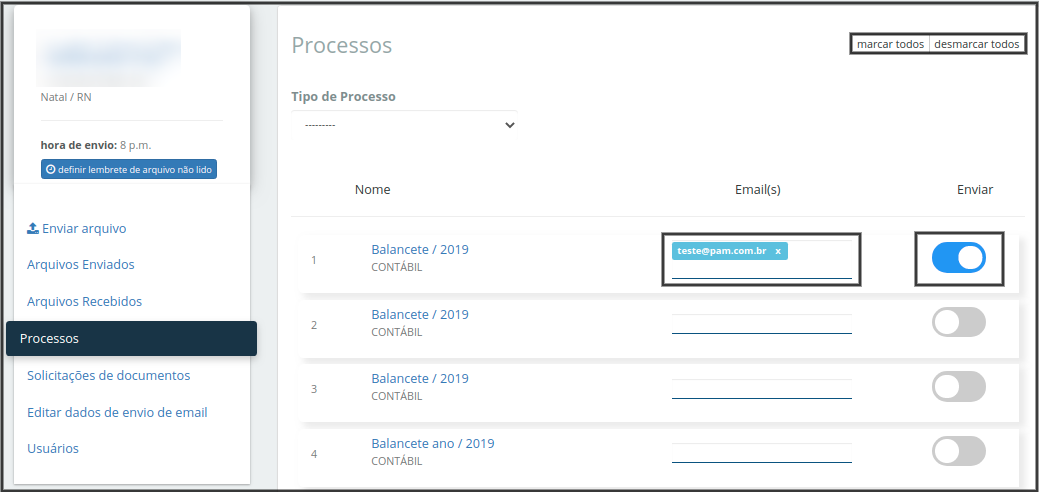Image resolution: width=1039 pixels, height=492 pixels.
Task: Disable the Enviar toggle for row 1
Action: (x=958, y=258)
